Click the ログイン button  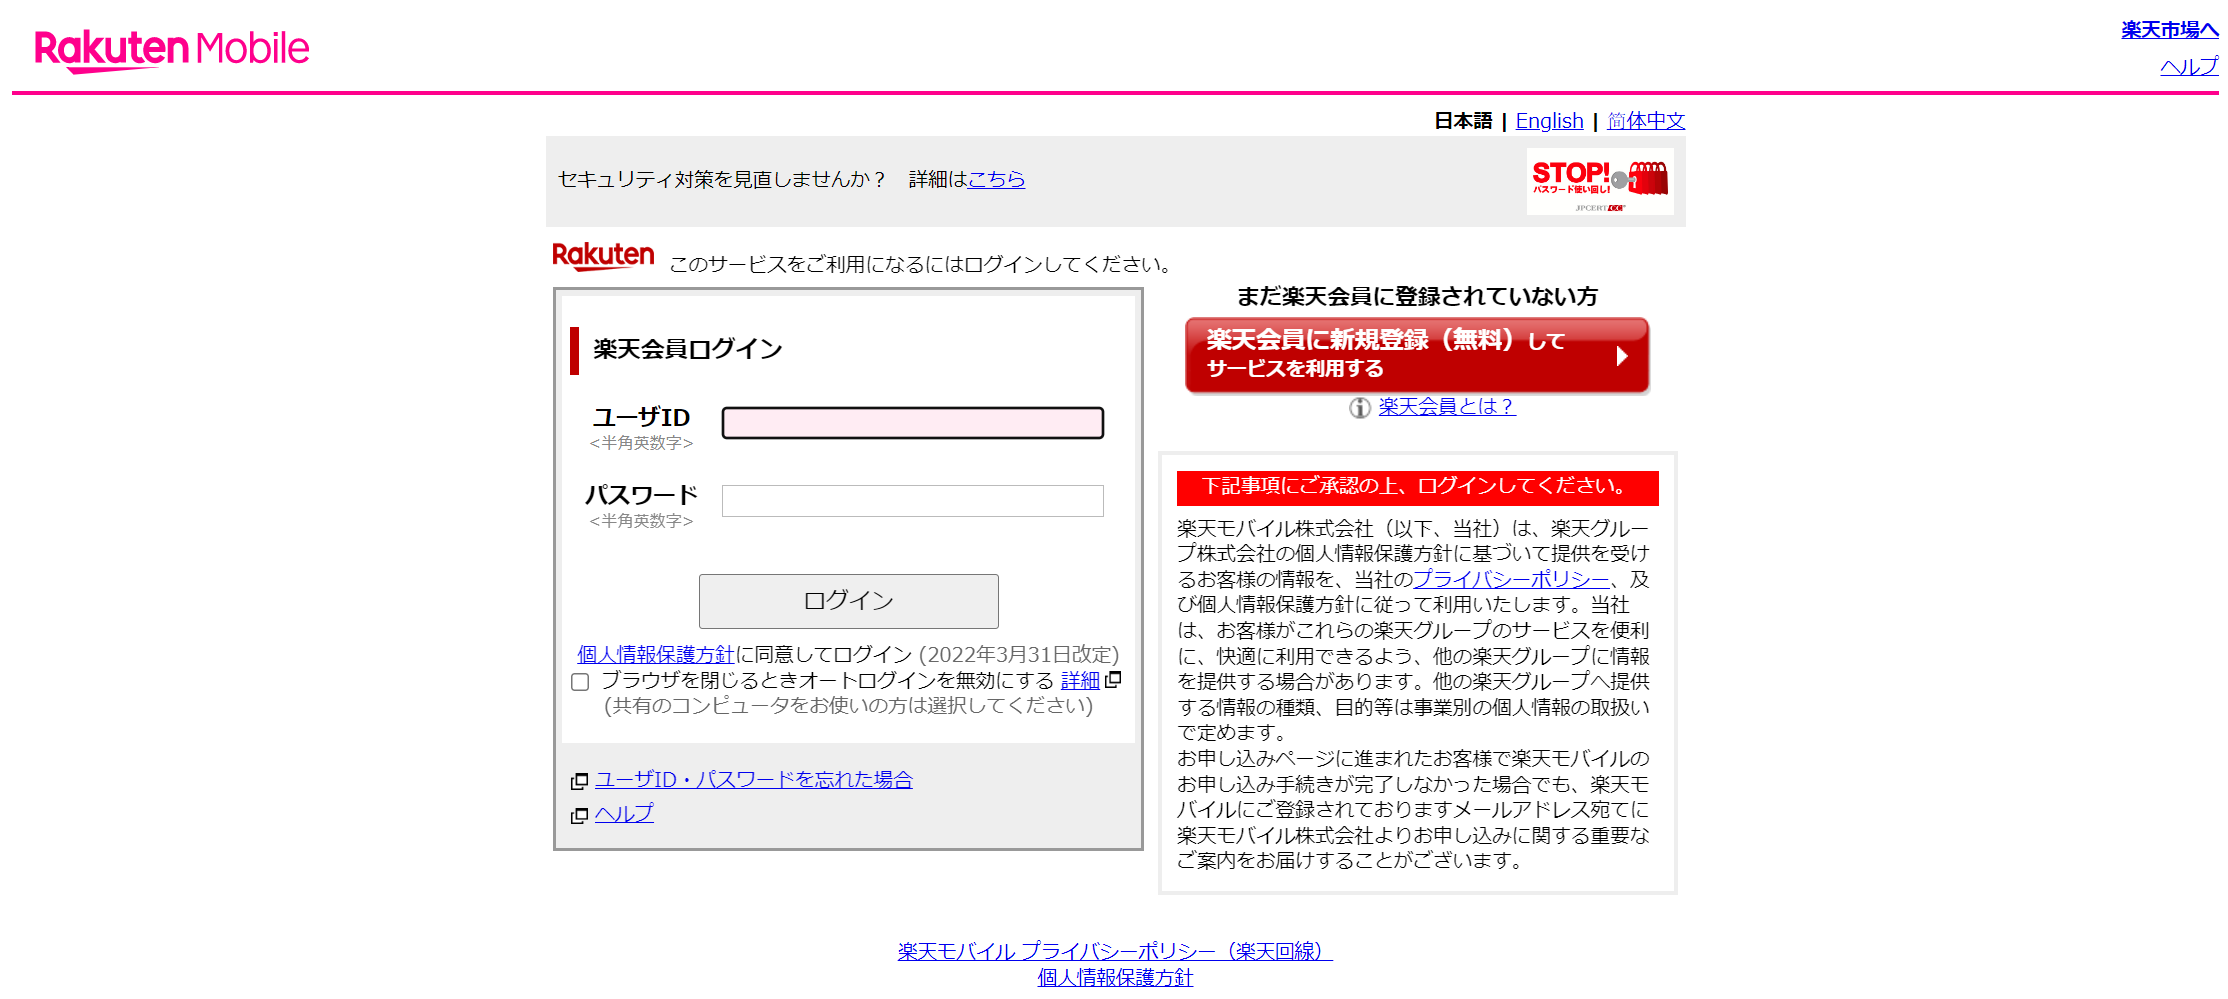tap(849, 601)
